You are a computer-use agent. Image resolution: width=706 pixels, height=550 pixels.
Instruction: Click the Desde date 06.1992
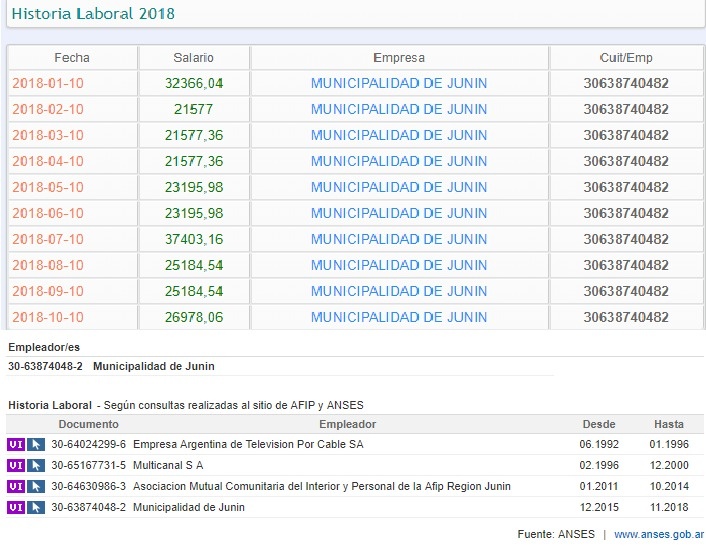pos(599,445)
